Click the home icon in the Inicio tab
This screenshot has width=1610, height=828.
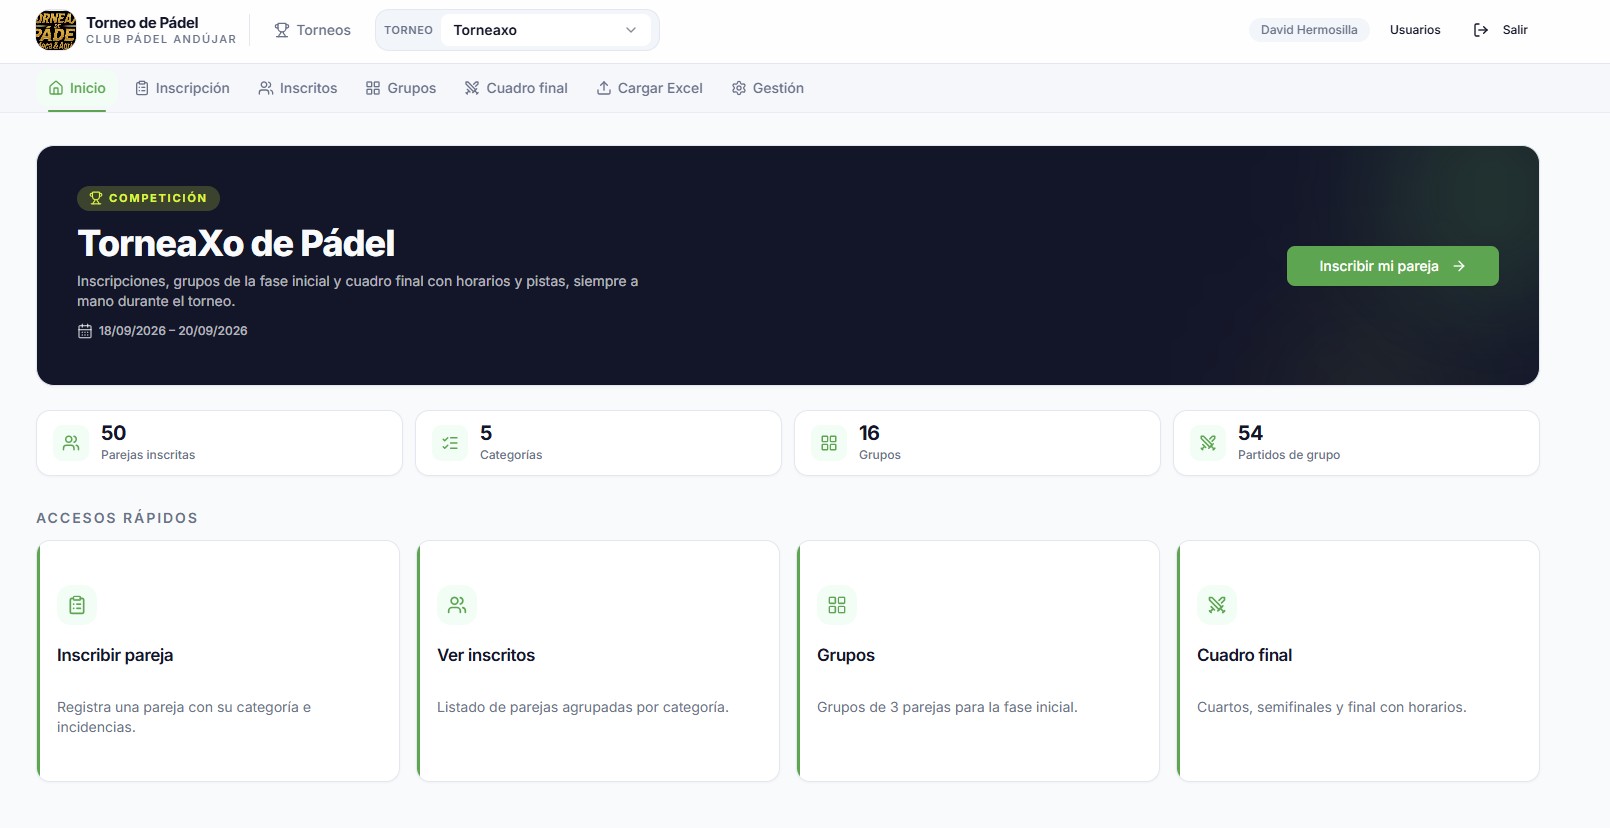[56, 88]
